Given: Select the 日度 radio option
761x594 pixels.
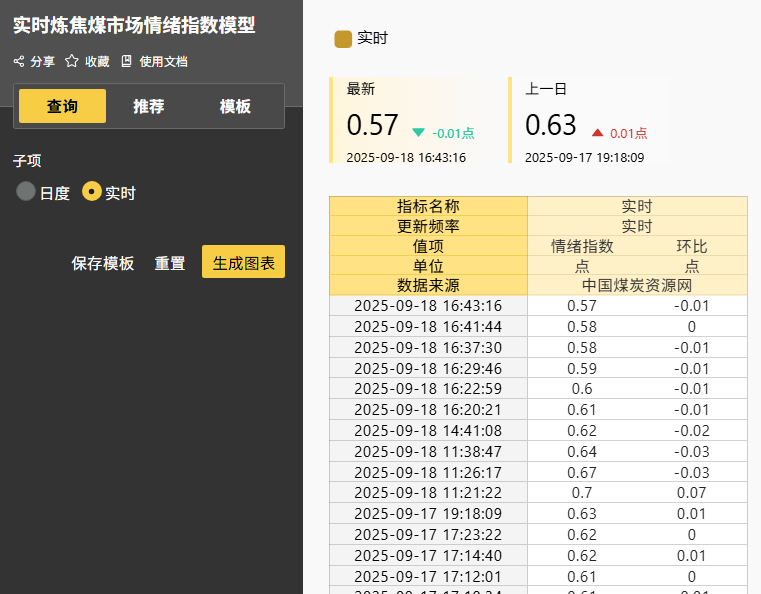Looking at the screenshot, I should tap(26, 192).
